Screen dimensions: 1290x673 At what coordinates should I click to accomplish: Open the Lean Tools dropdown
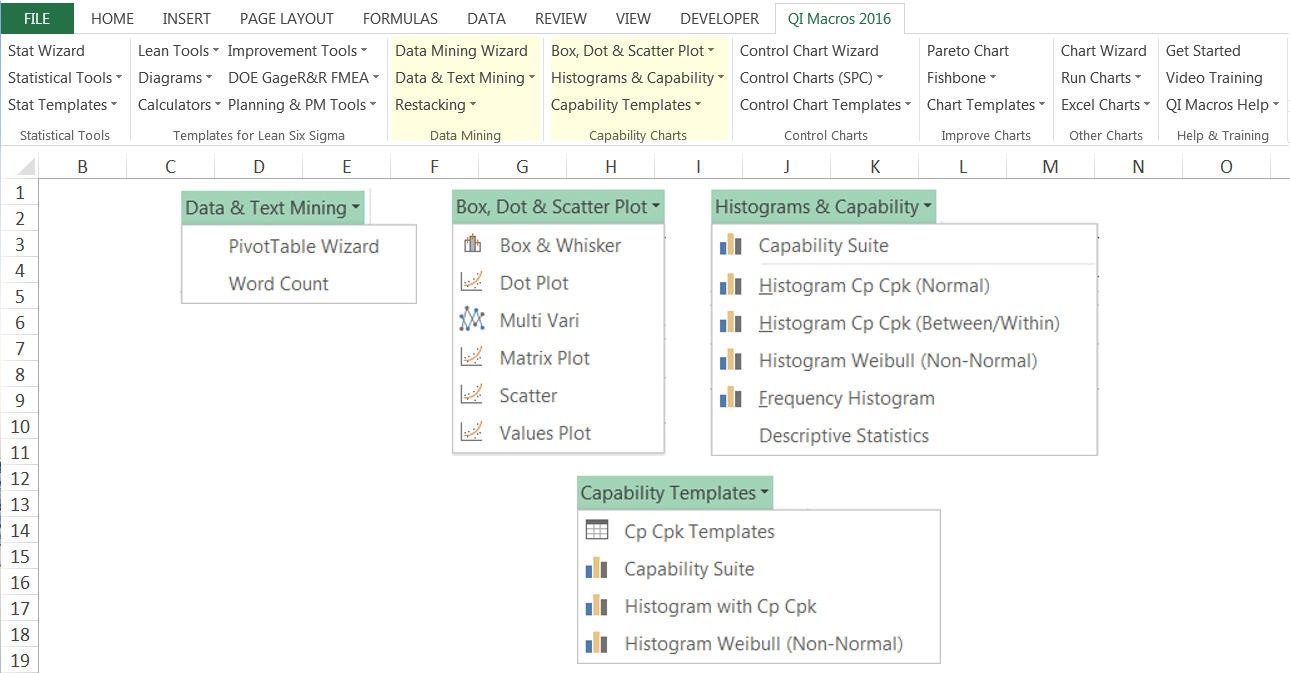(x=178, y=51)
